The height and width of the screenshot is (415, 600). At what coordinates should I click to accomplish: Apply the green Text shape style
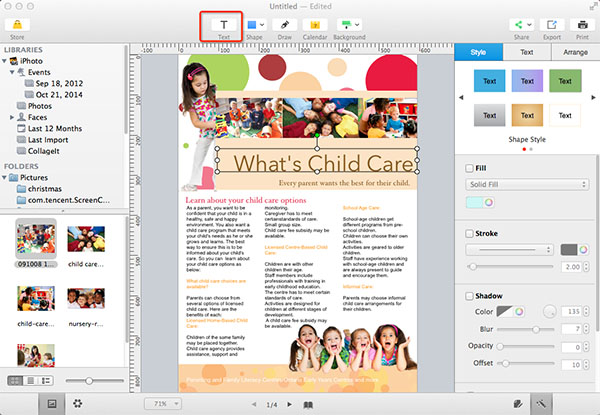click(565, 81)
